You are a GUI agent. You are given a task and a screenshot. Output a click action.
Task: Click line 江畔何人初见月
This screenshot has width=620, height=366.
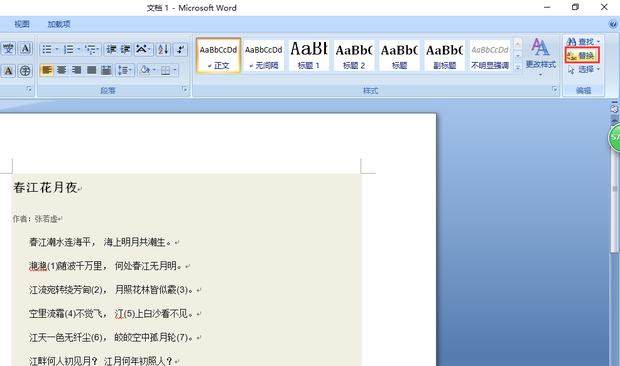tap(60, 361)
